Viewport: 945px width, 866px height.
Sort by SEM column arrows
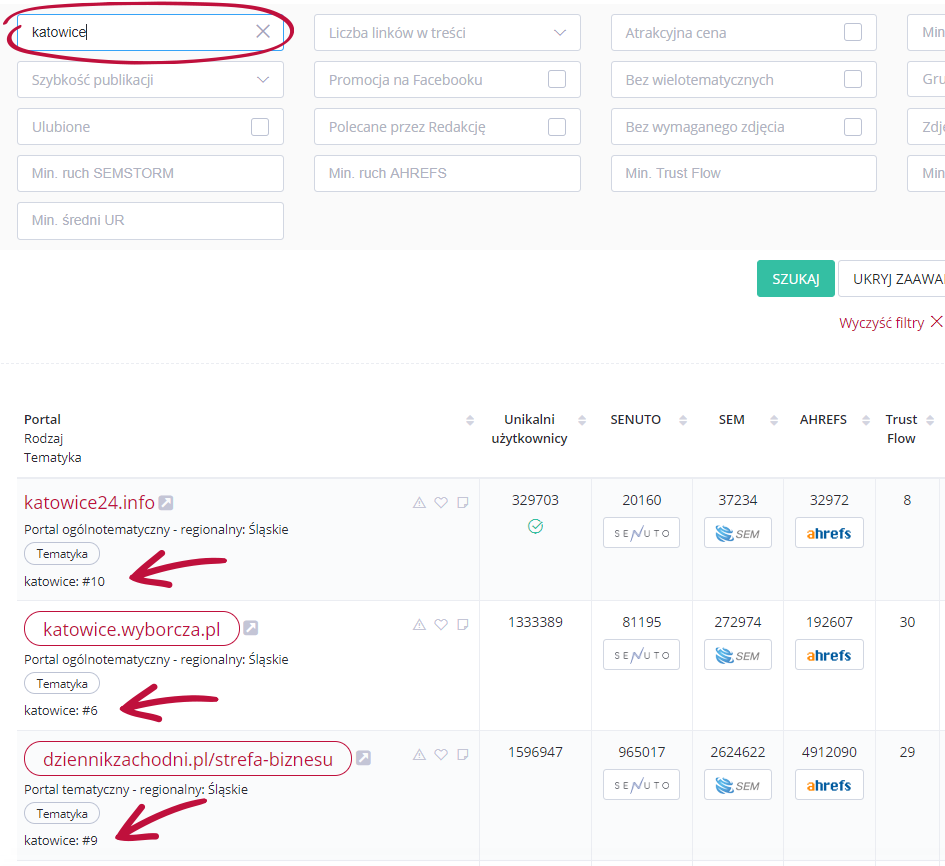pyautogui.click(x=774, y=420)
